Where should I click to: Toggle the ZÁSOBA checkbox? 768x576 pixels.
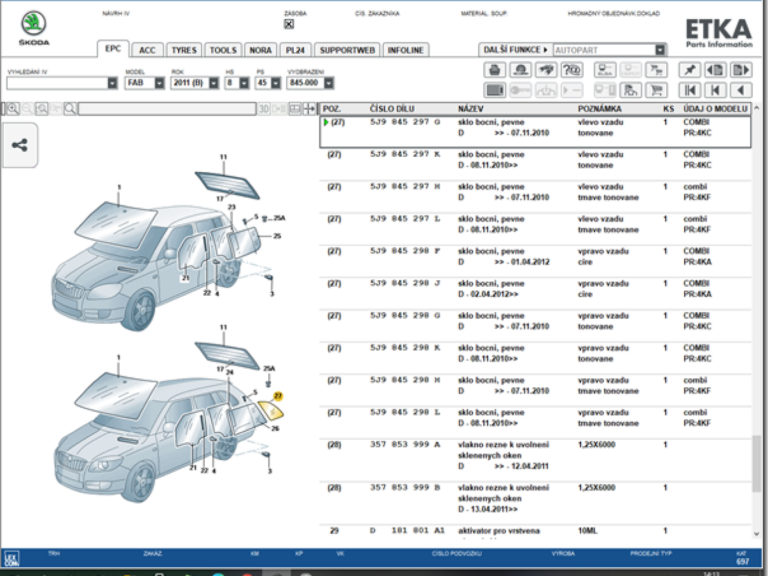pos(289,24)
